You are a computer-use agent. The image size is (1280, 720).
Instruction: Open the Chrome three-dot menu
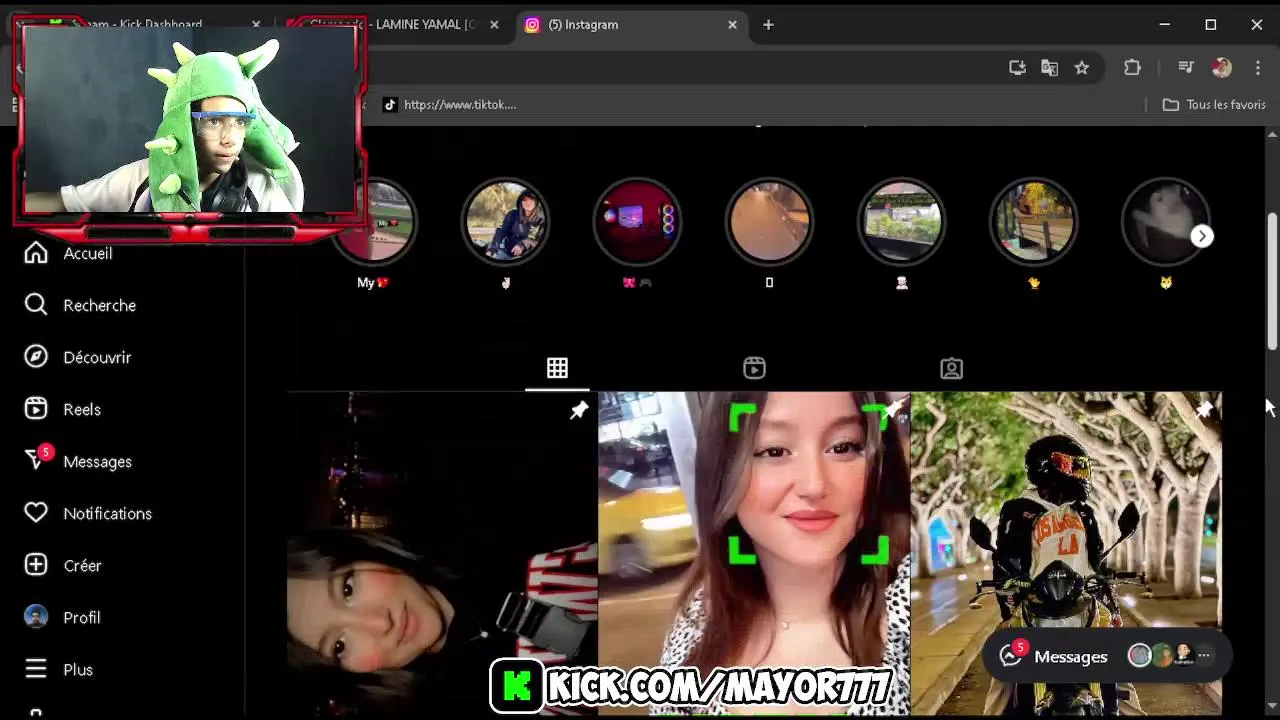[1258, 67]
